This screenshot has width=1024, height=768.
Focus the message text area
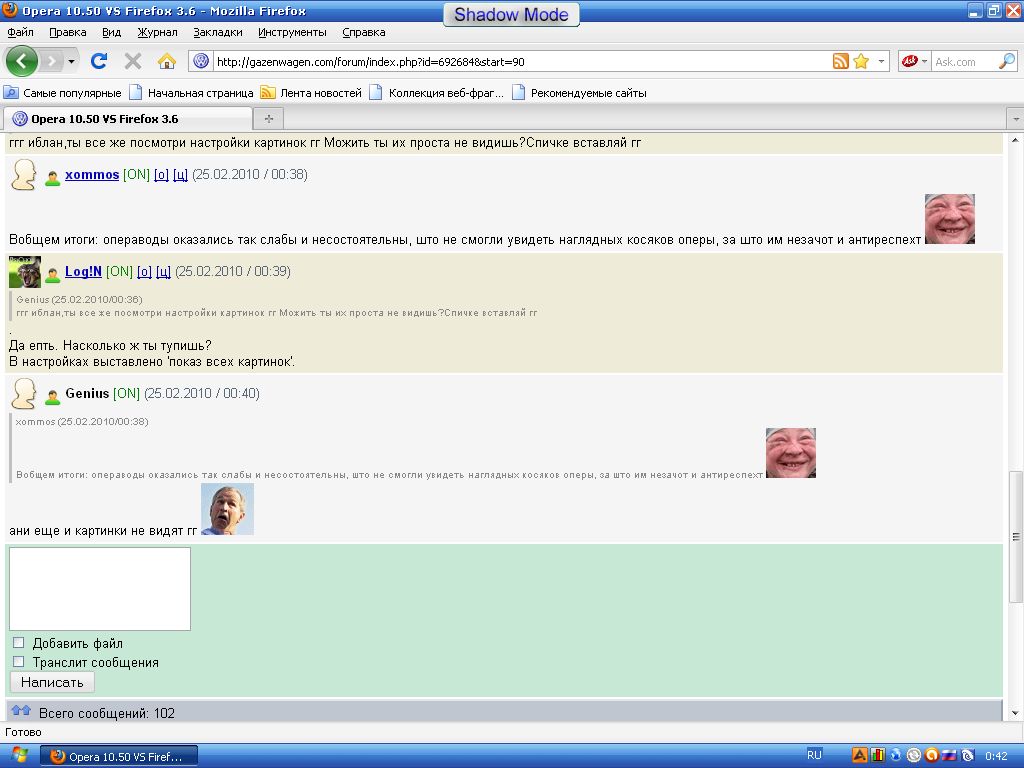100,589
